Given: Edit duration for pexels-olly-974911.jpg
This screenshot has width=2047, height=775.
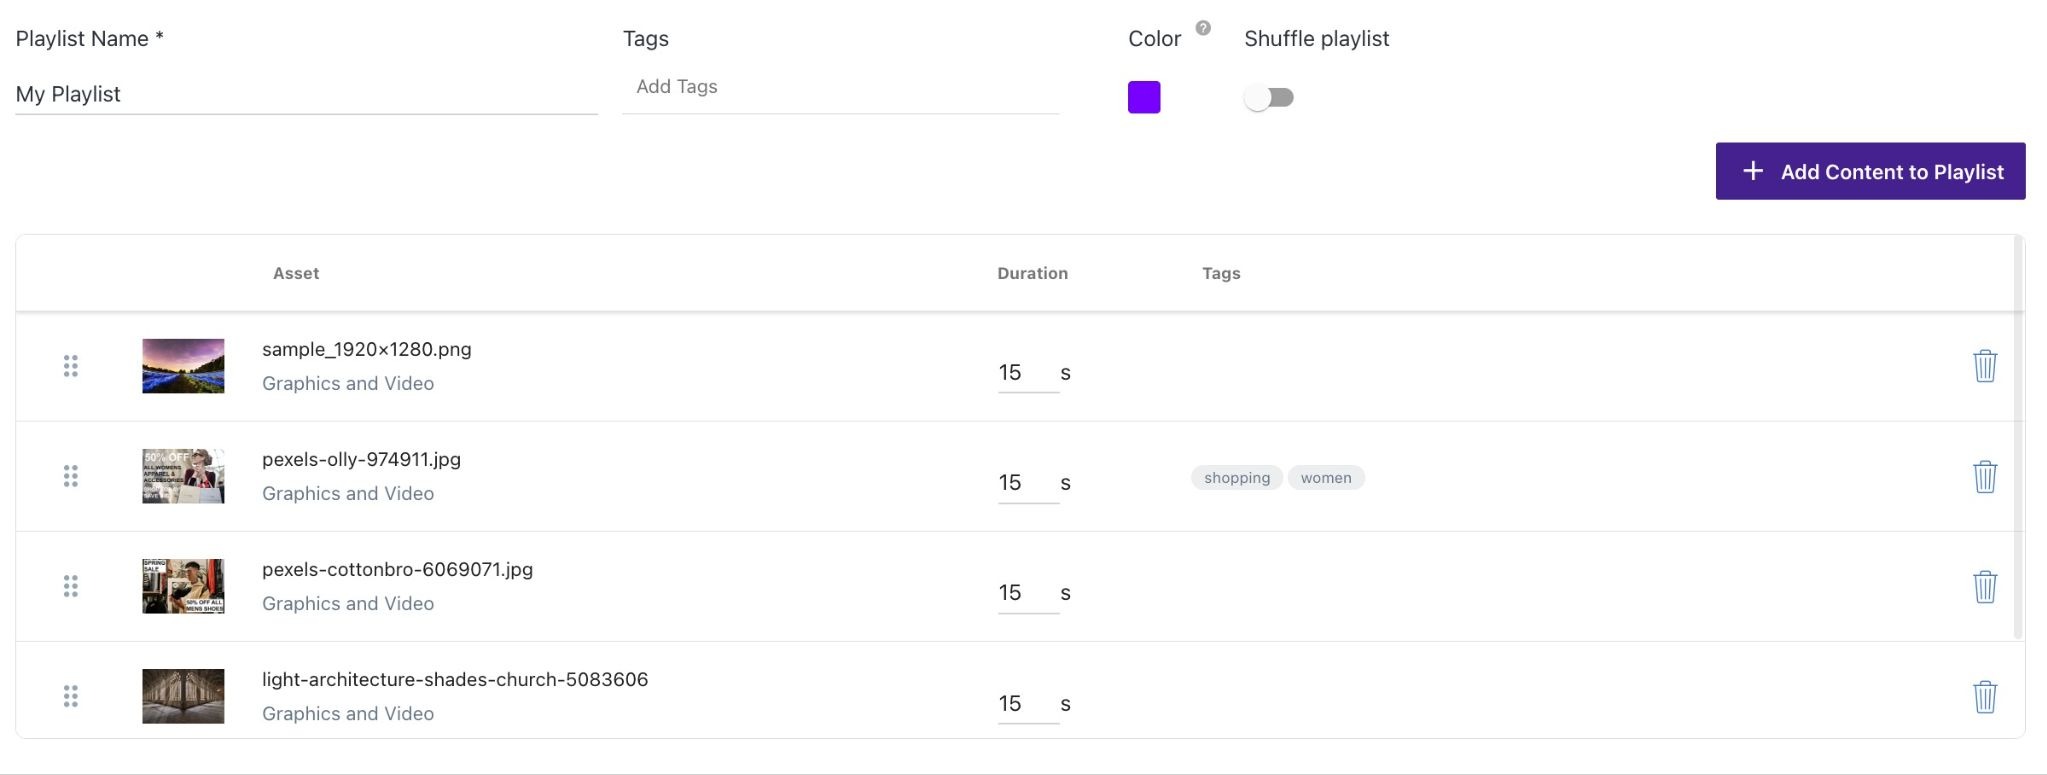Looking at the screenshot, I should tap(1027, 483).
